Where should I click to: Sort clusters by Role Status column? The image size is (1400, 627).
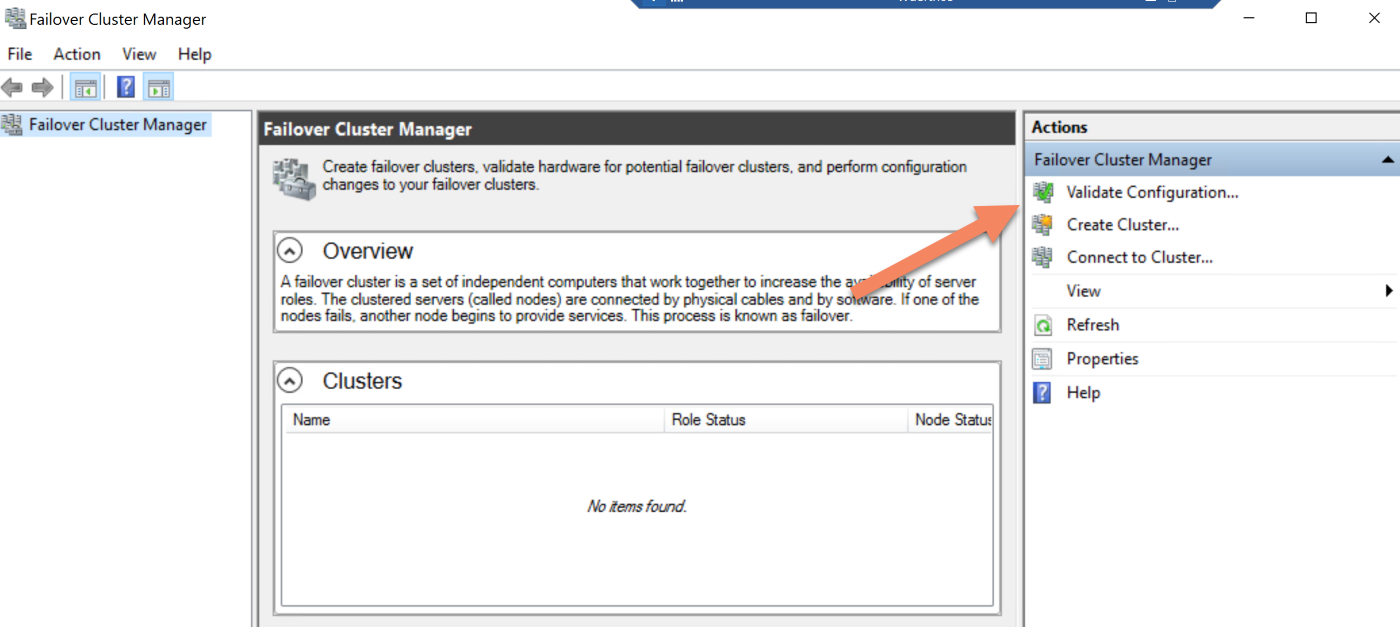(708, 420)
